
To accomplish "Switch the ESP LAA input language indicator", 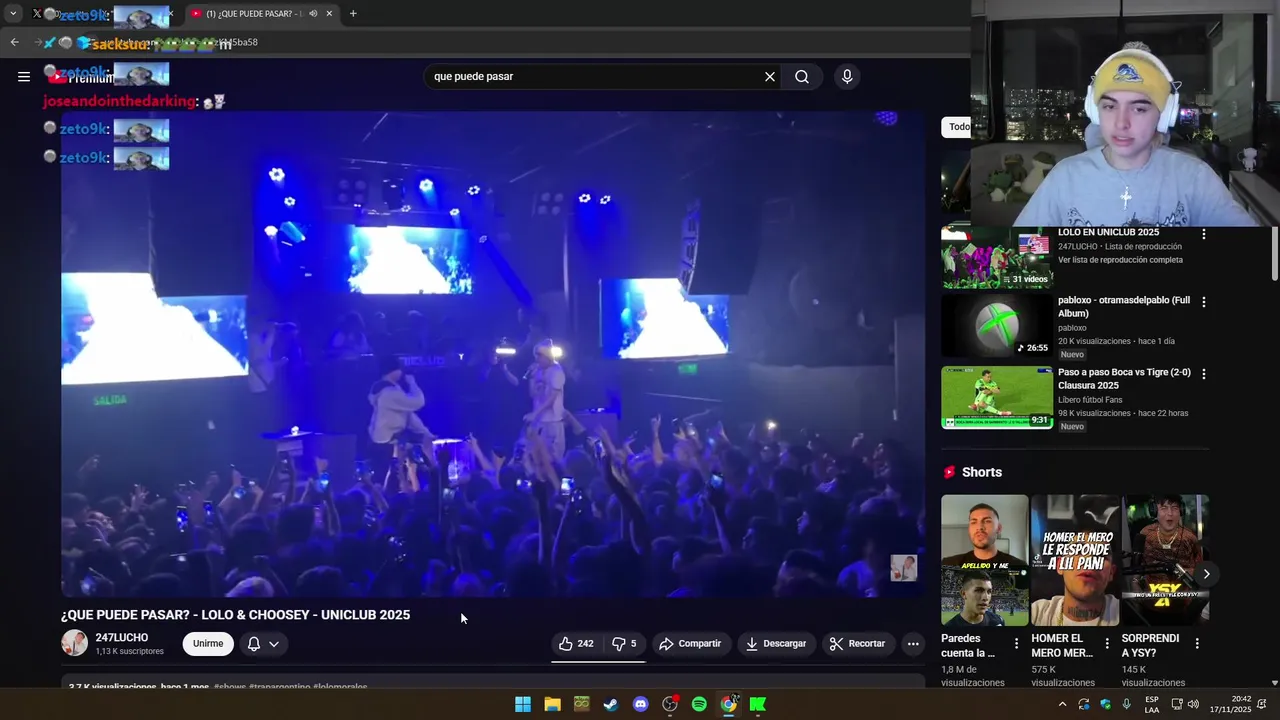I will 1152,704.
